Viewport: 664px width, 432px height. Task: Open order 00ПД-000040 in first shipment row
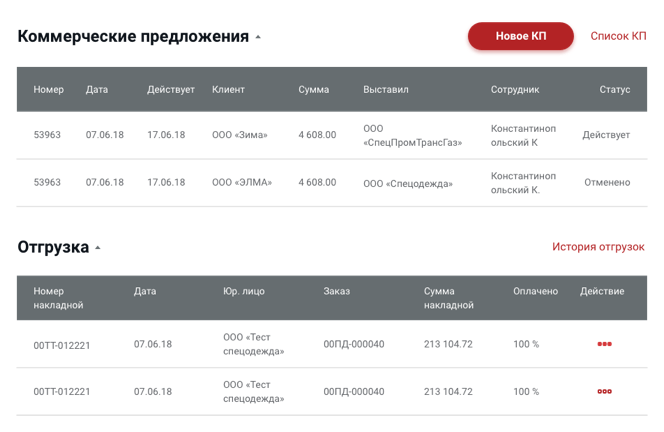coord(354,344)
